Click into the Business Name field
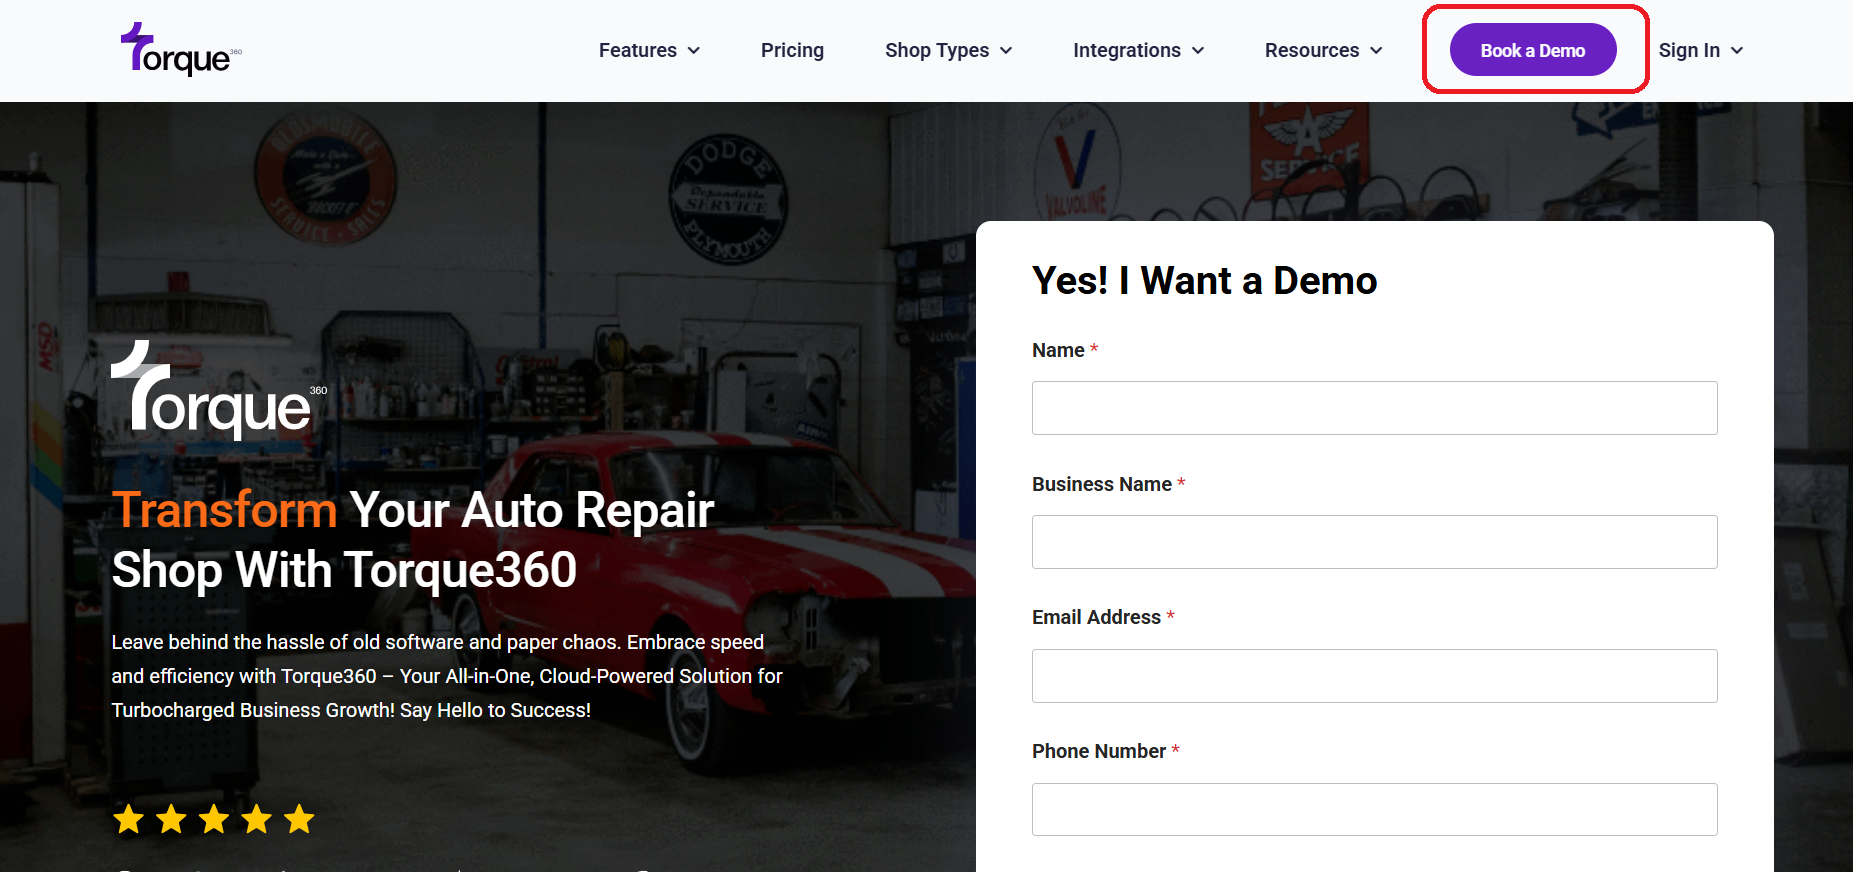1853x872 pixels. click(1375, 542)
